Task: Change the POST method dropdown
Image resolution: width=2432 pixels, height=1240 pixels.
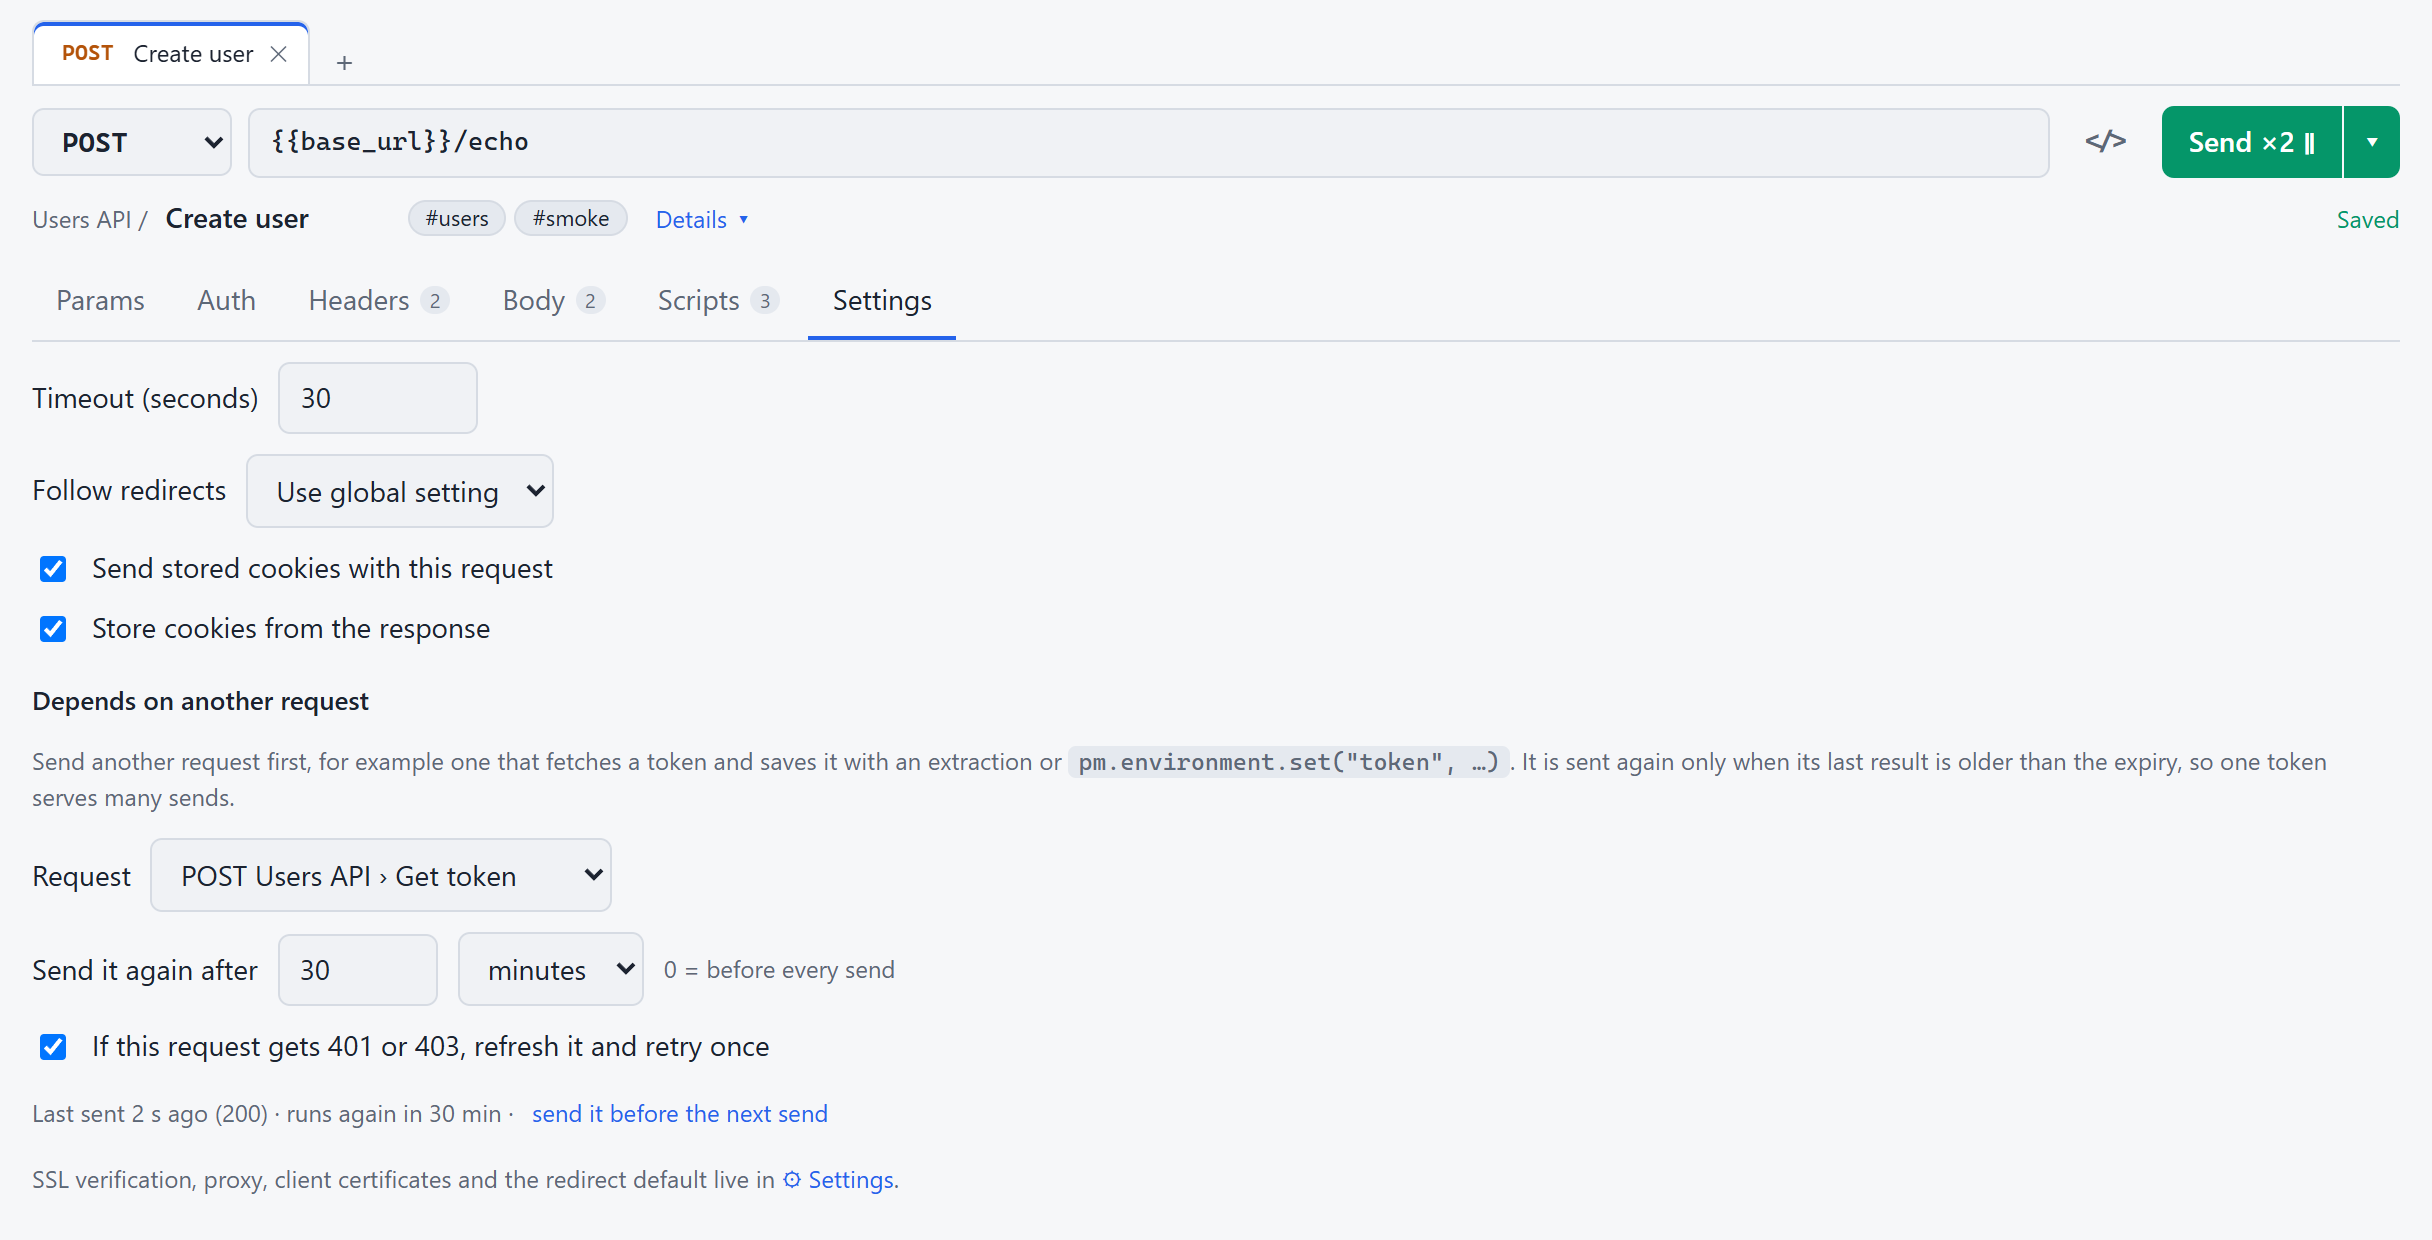Action: (132, 142)
